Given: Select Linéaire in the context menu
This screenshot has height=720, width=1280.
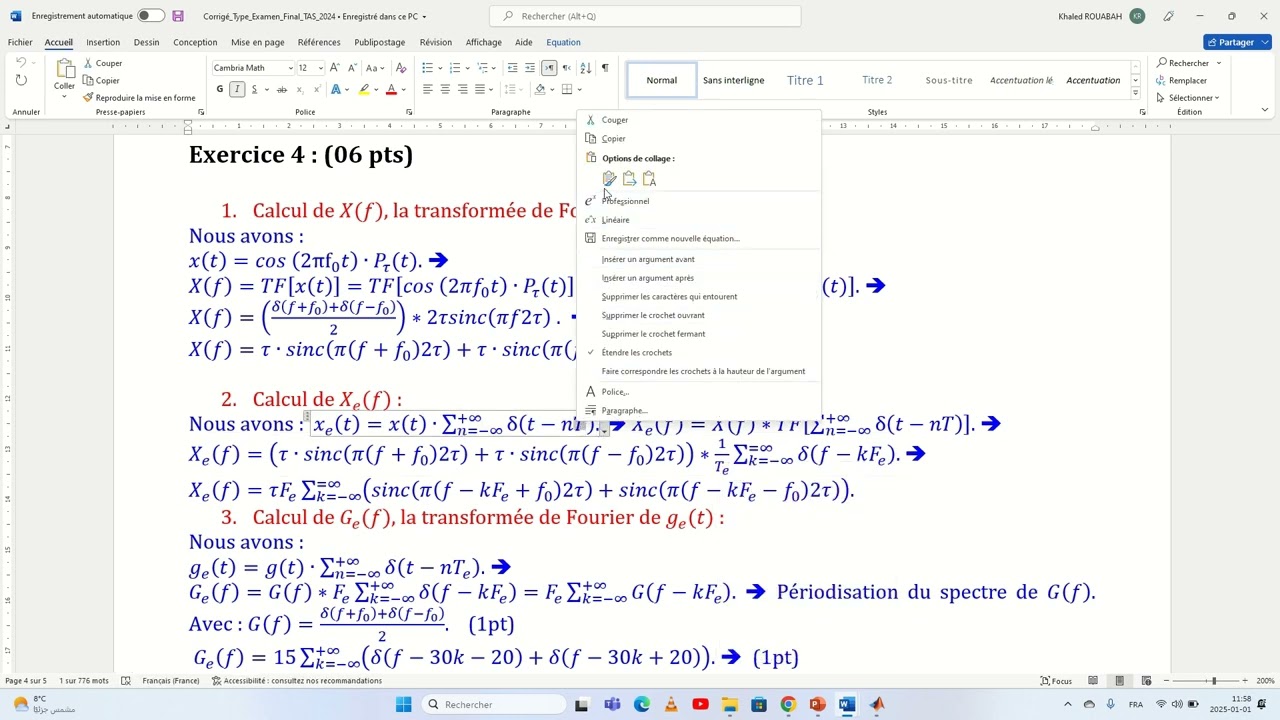Looking at the screenshot, I should [x=615, y=220].
